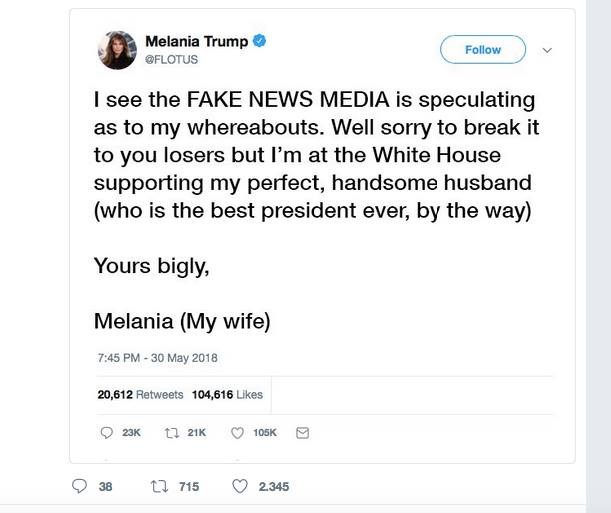Open the Melania Trump profile name link
611x513 pixels.
(196, 42)
